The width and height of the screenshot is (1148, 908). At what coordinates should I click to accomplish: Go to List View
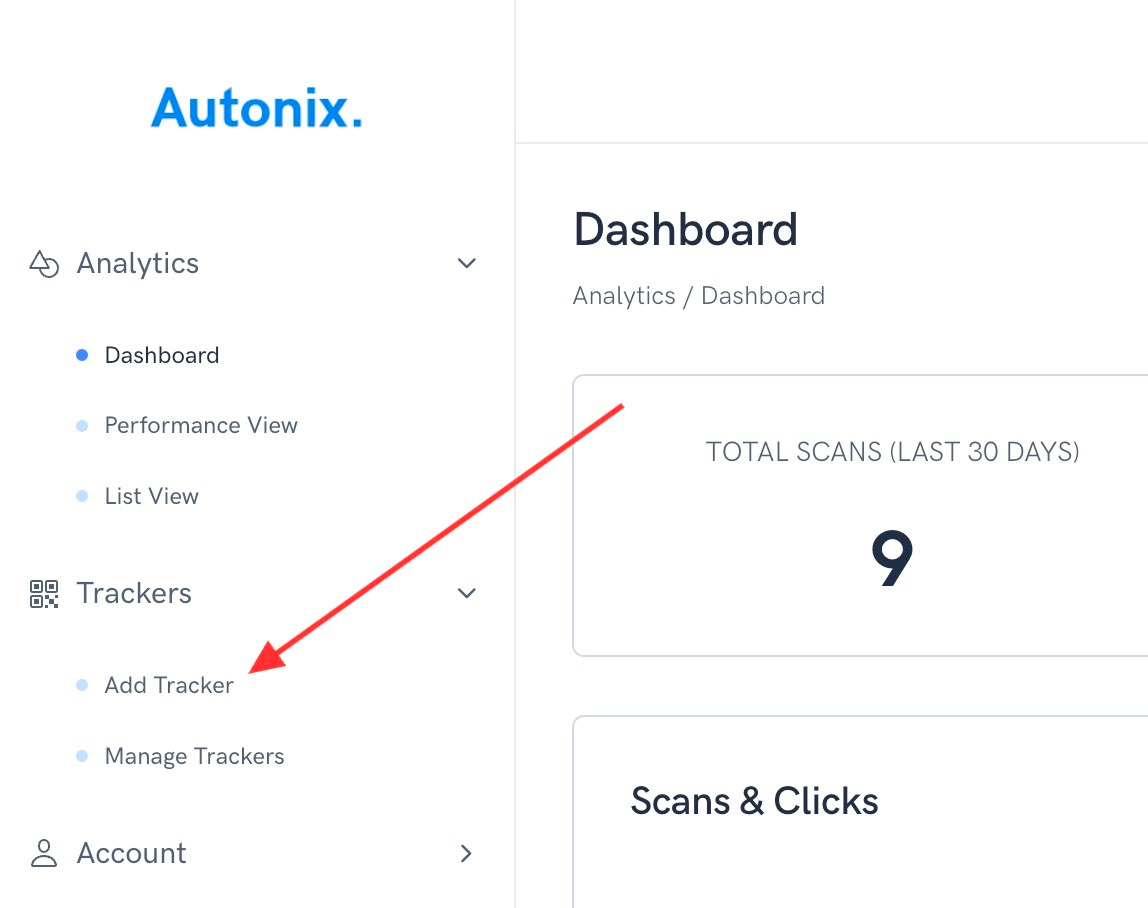152,496
